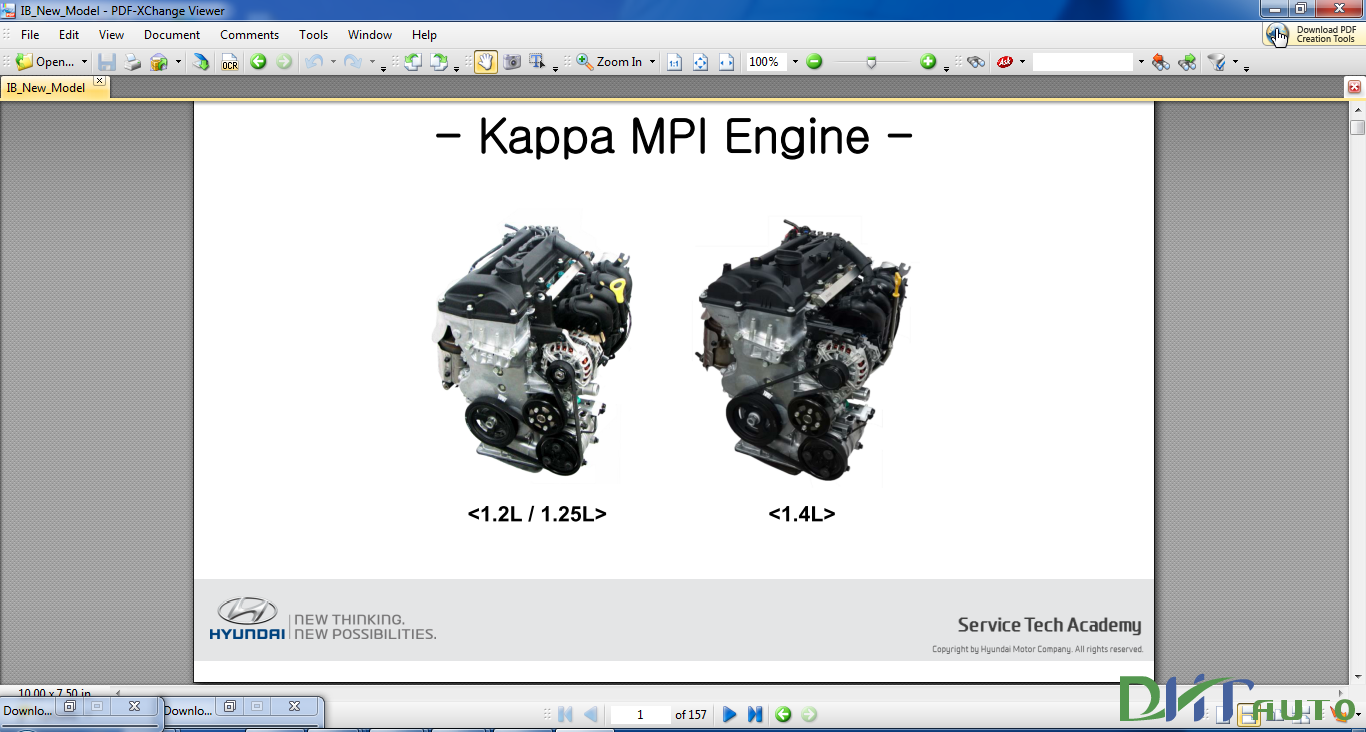Expand the zoom level dropdown

pos(793,61)
